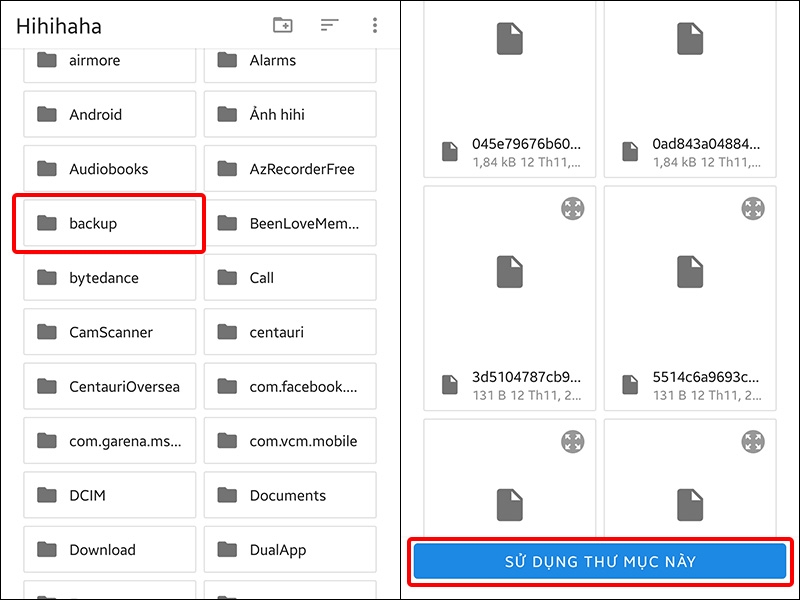The height and width of the screenshot is (600, 800).
Task: Open the backup folder
Action: (110, 223)
